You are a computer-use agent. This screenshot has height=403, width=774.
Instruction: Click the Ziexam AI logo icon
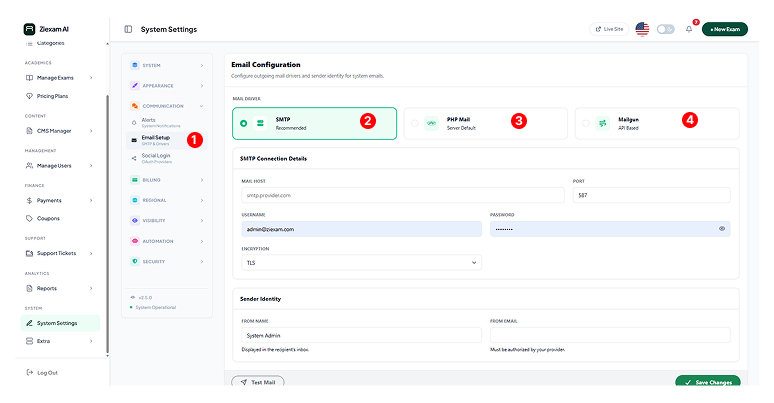(28, 29)
